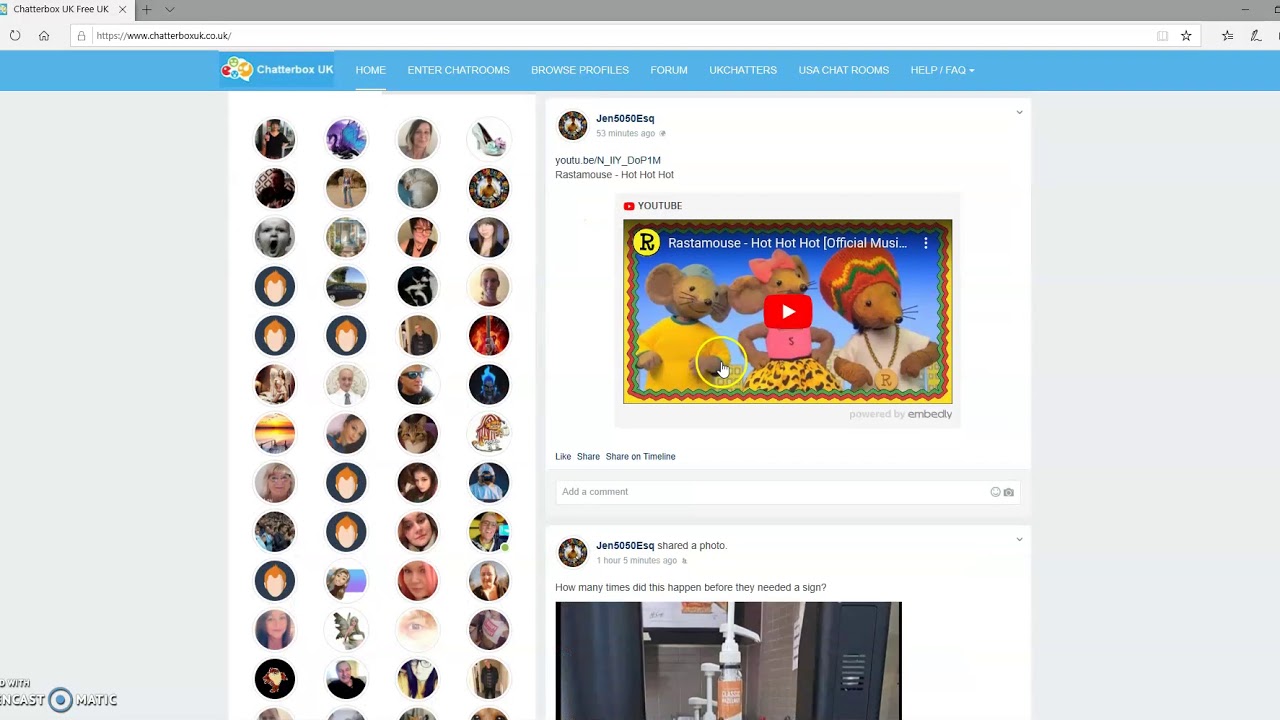Open the carousel profile avatar

pyautogui.click(x=489, y=433)
